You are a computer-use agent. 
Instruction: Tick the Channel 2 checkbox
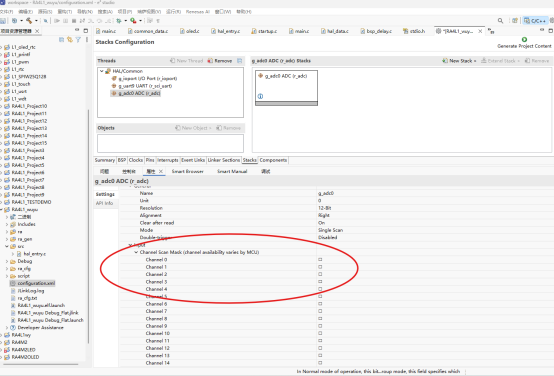click(x=320, y=275)
